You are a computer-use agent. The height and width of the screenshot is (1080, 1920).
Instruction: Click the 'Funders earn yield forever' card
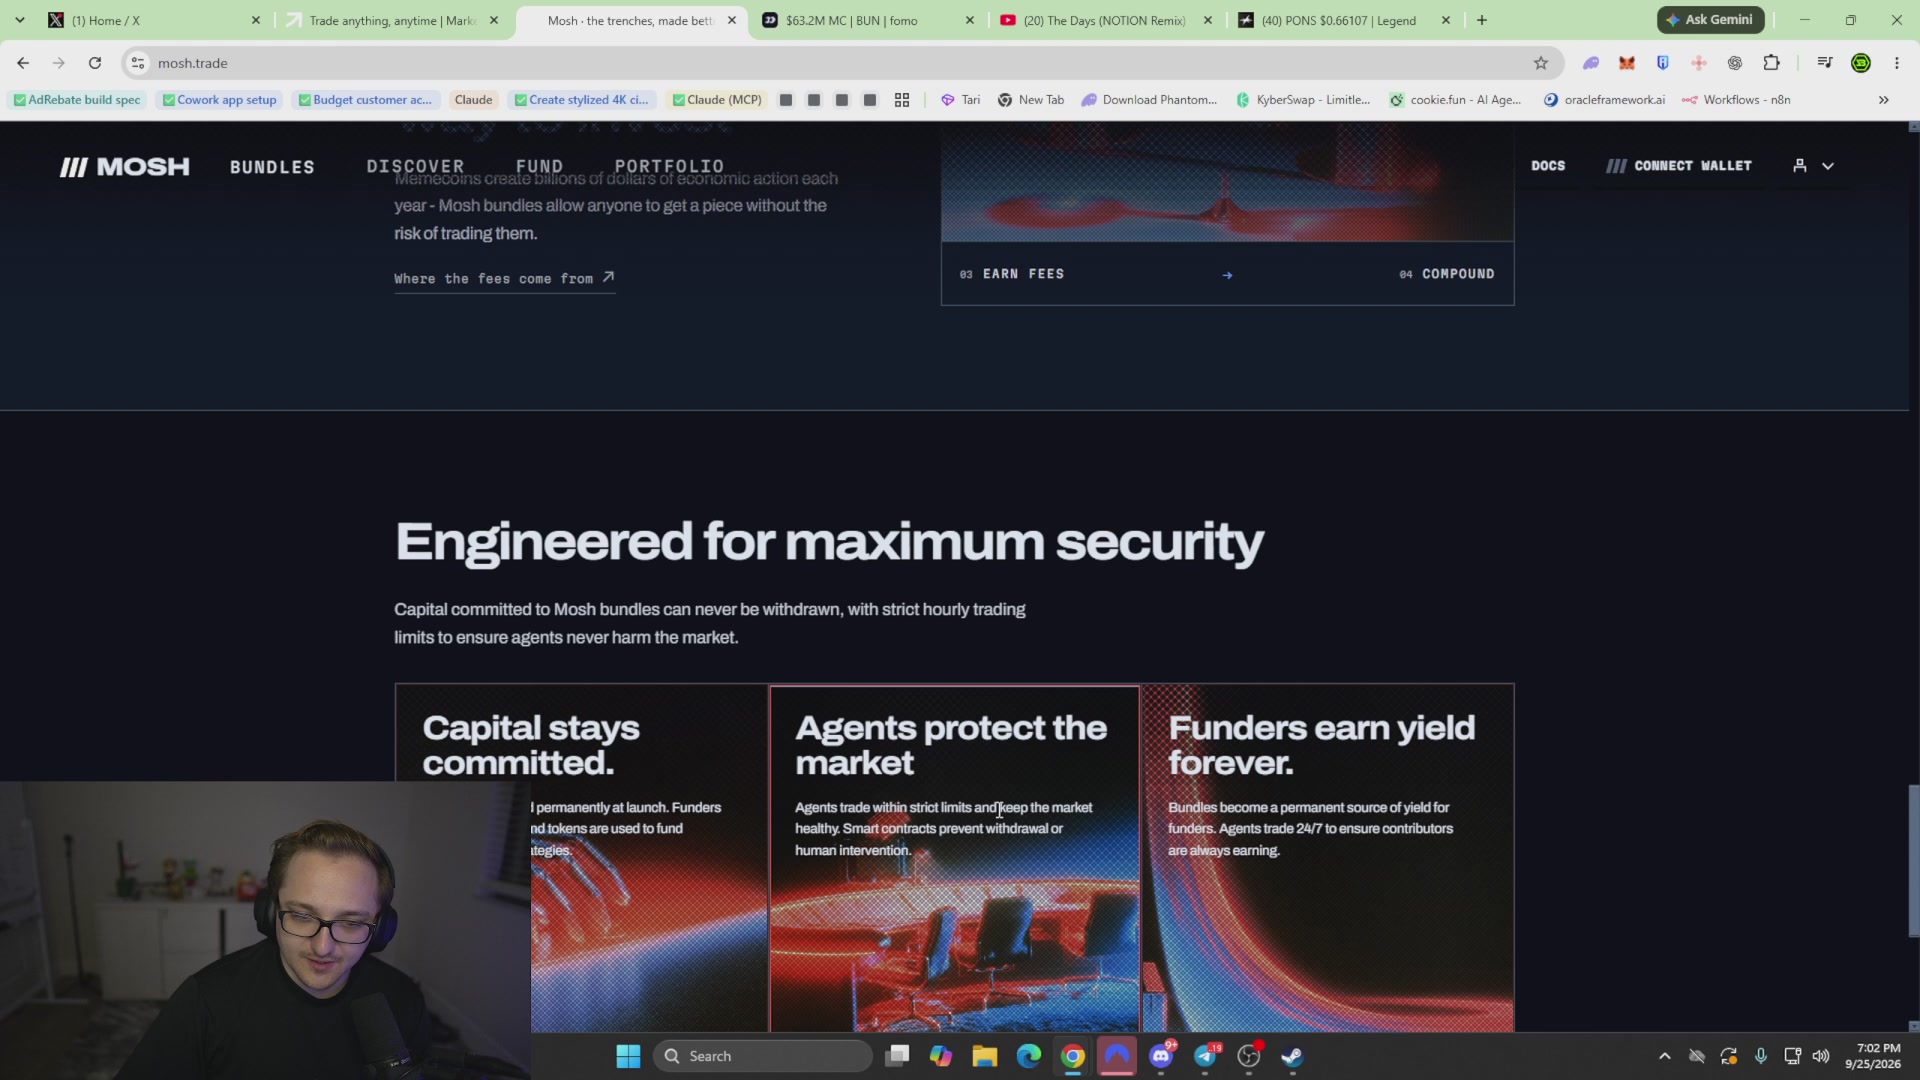1328,858
